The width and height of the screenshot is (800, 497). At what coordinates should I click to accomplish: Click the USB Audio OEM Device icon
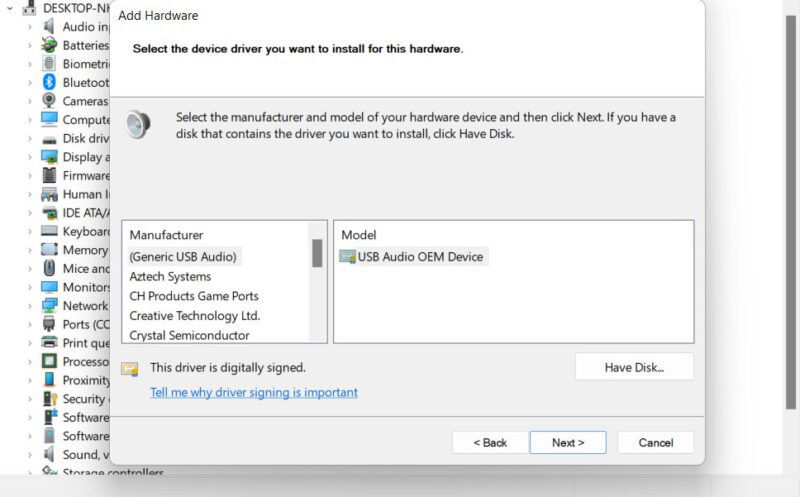pos(348,257)
